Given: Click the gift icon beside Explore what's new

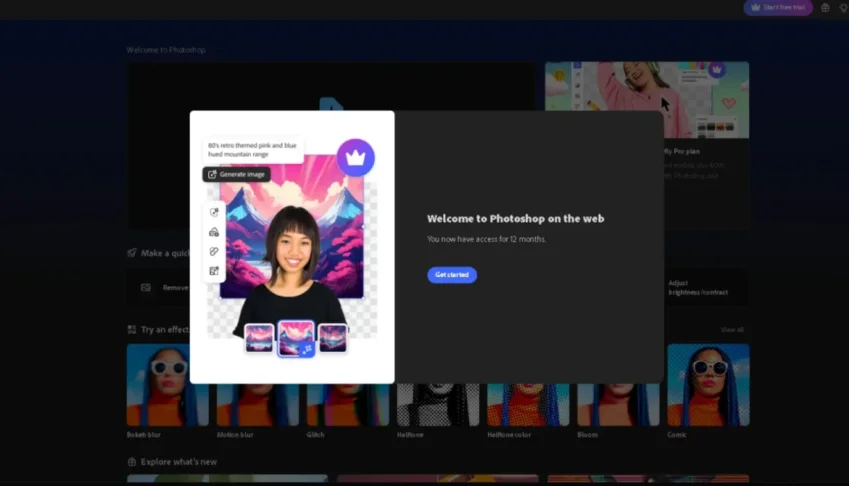Looking at the screenshot, I should 132,462.
